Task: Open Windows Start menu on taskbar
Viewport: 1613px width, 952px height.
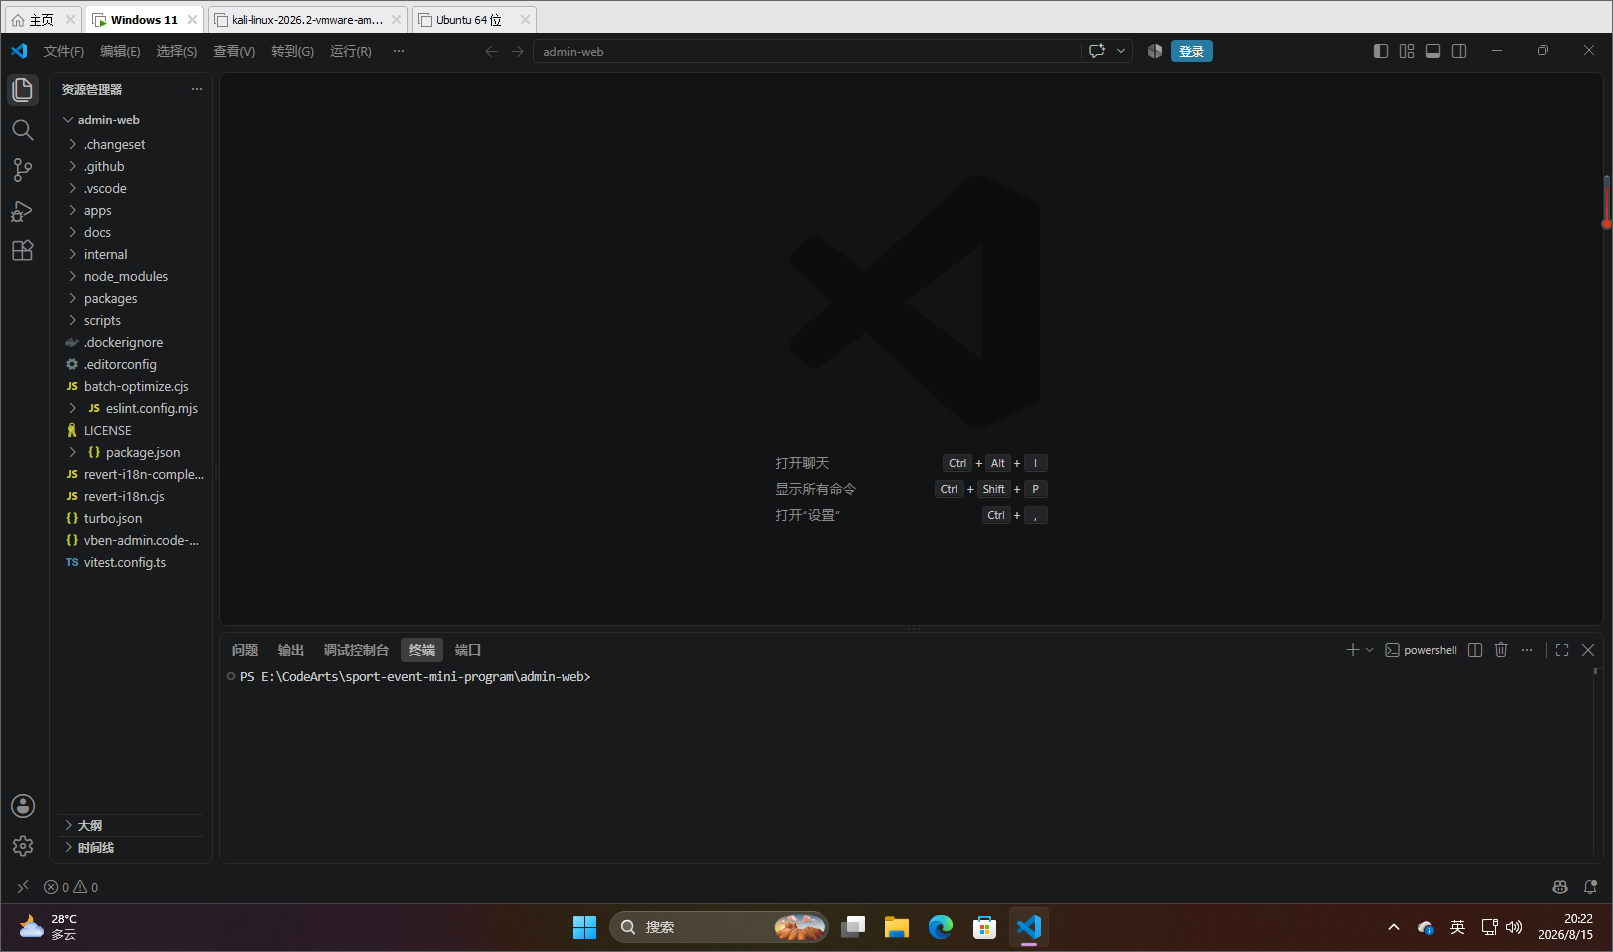Action: click(584, 927)
